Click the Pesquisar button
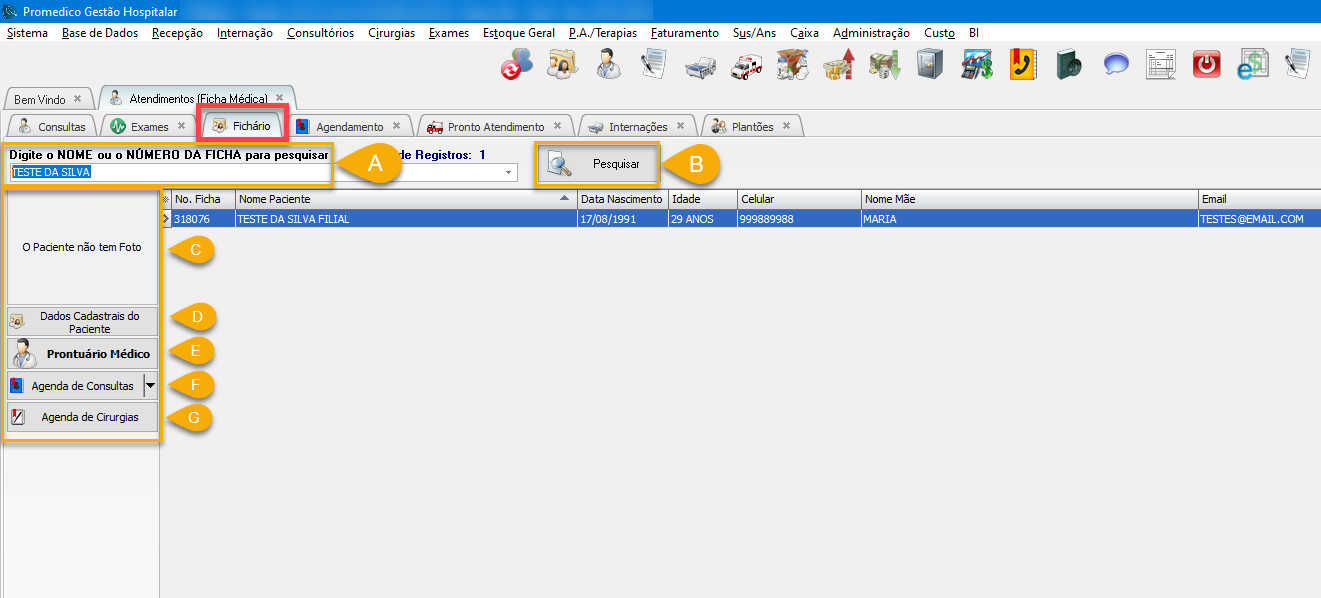 pos(599,164)
